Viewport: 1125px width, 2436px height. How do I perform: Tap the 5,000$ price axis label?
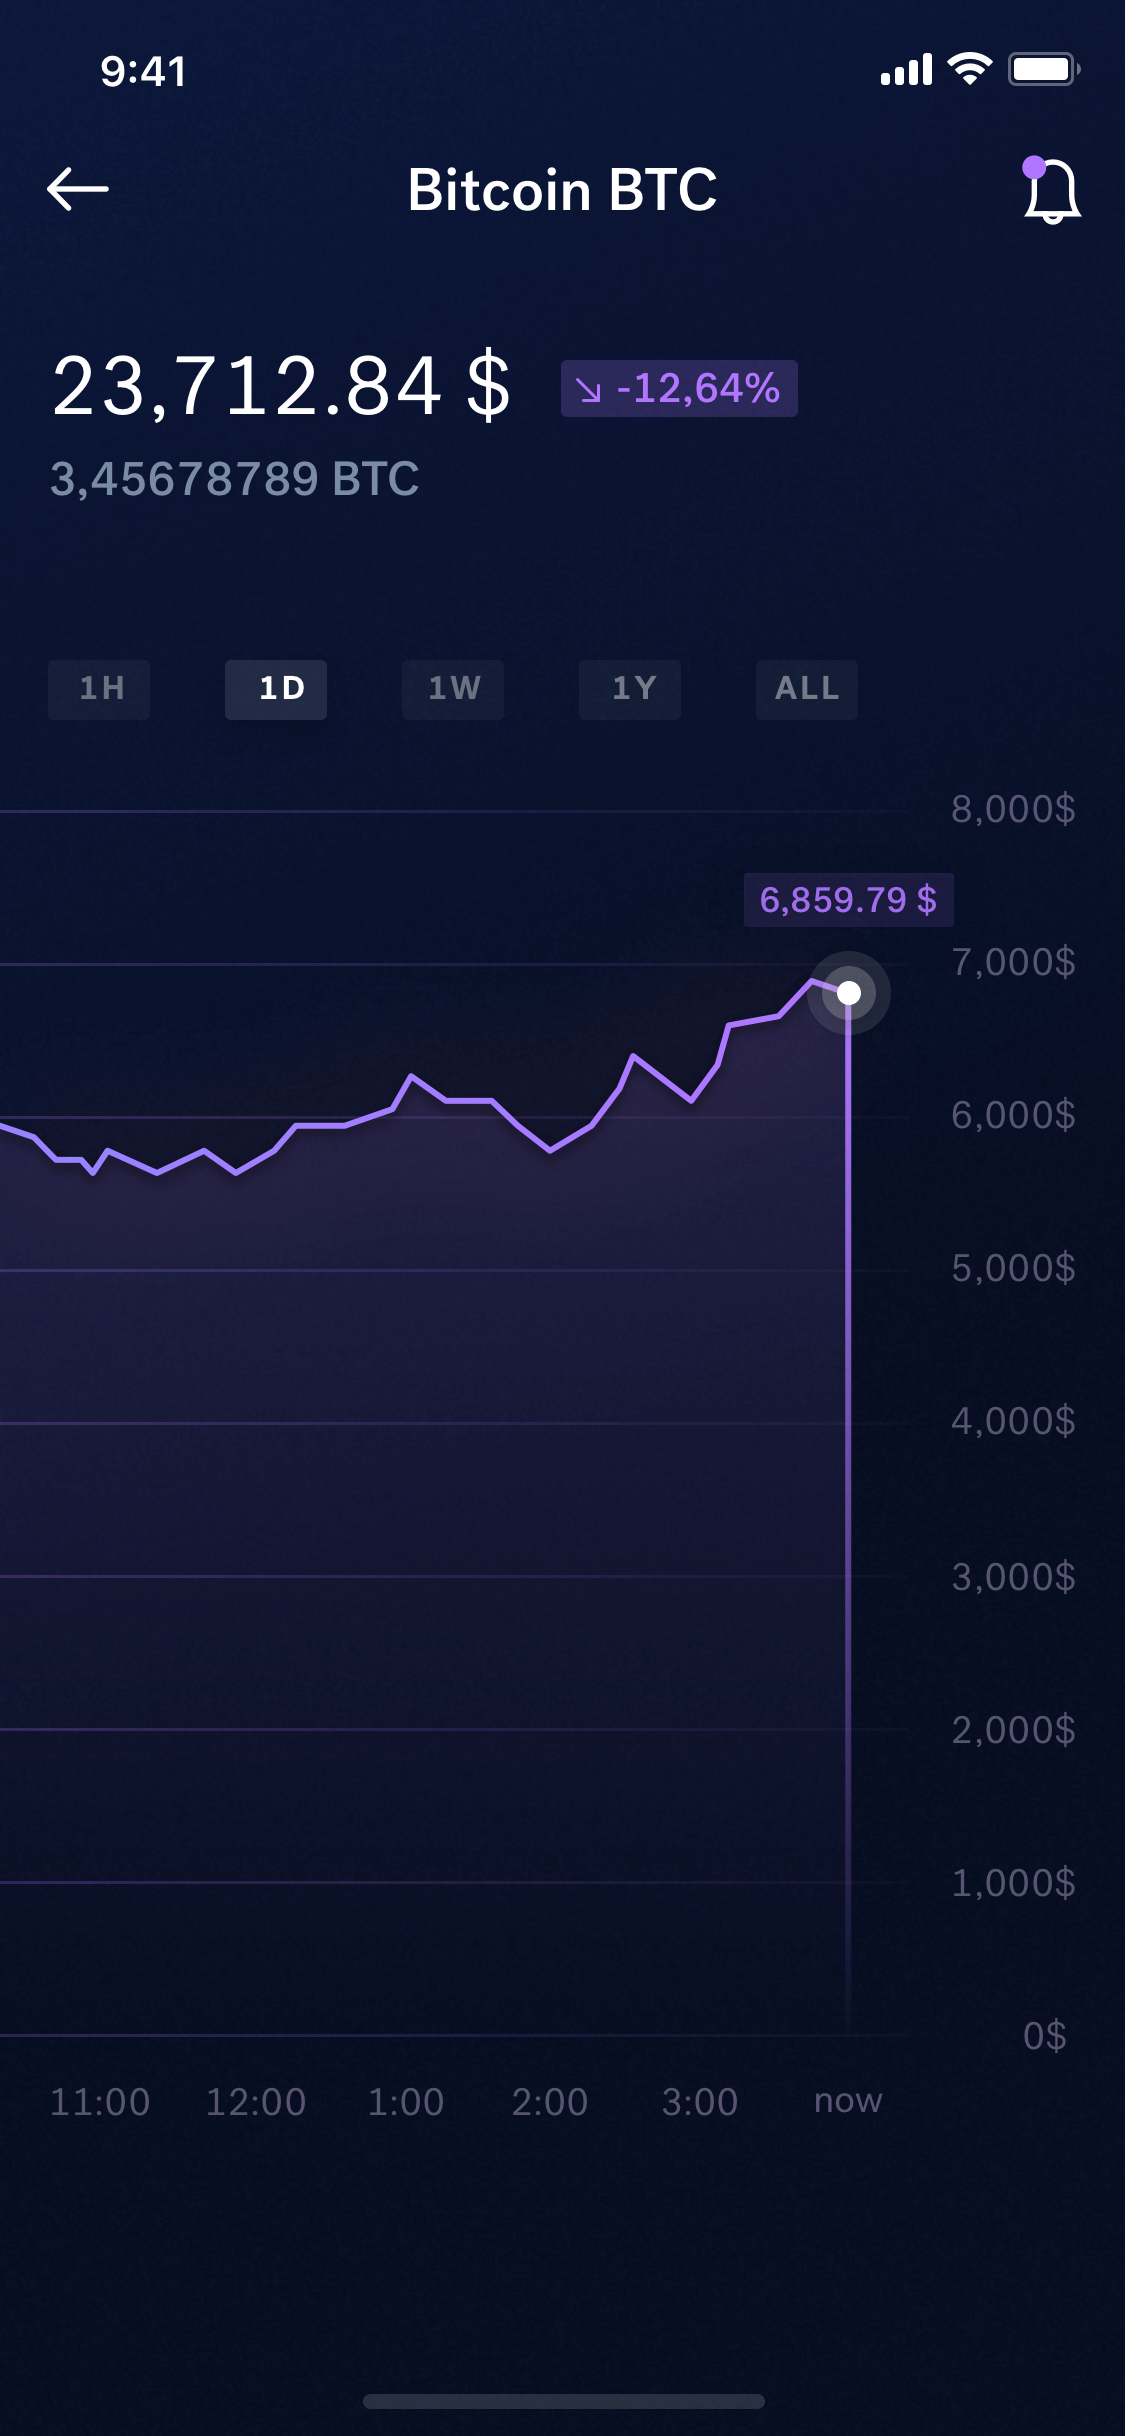coord(1013,1268)
